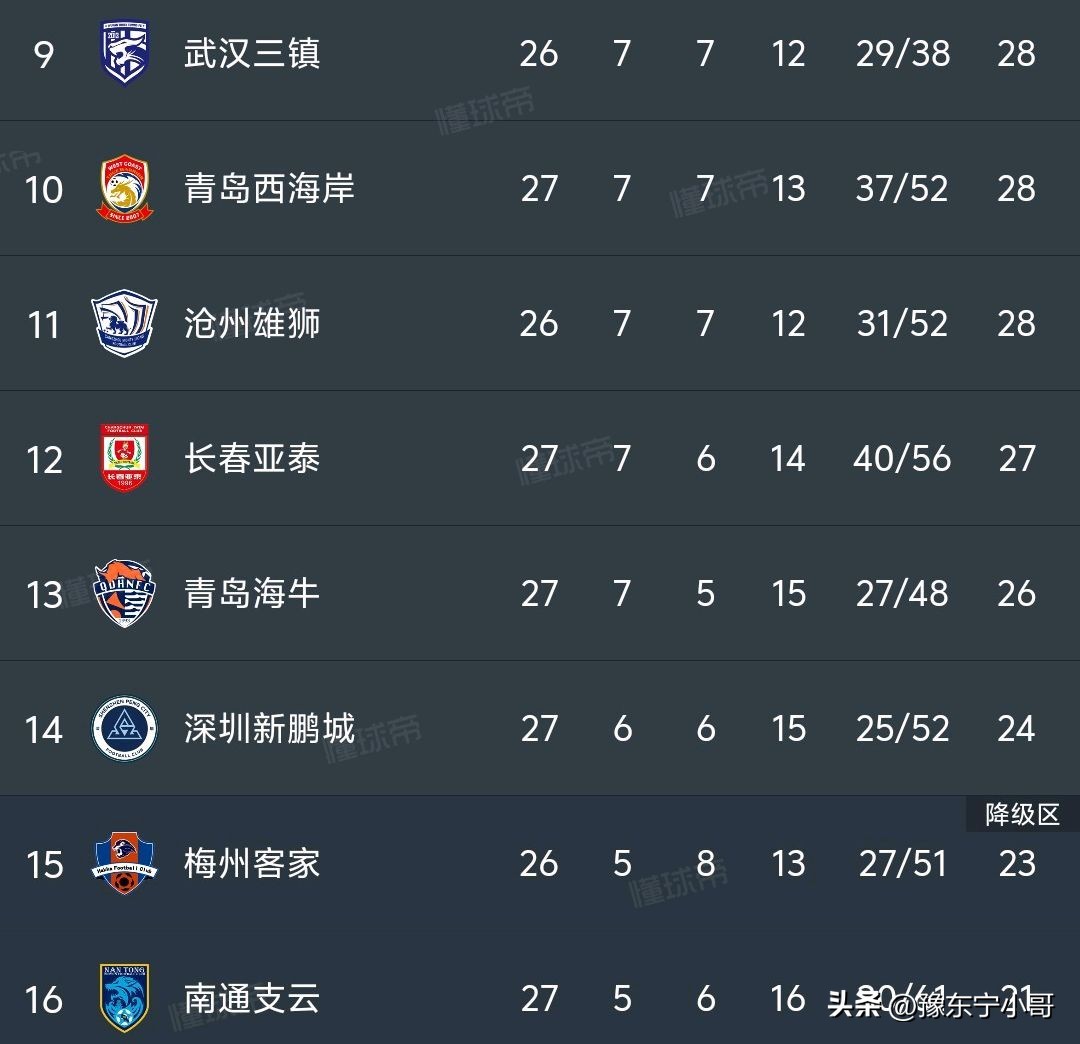Open the 青岛海牛 team page

252,594
